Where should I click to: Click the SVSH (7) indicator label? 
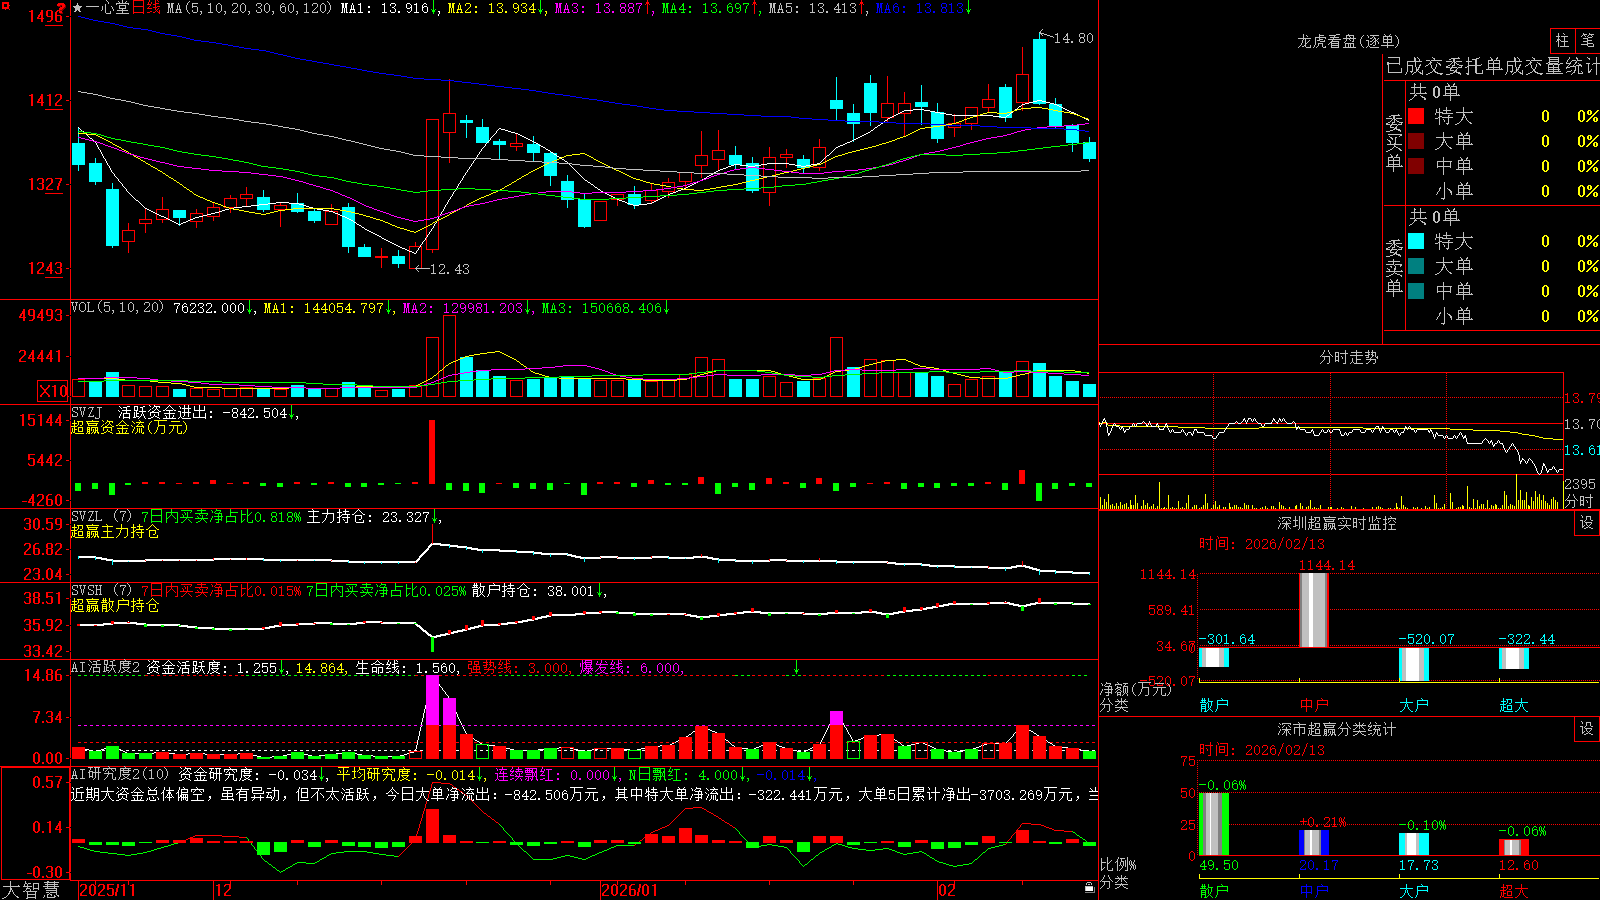tap(102, 591)
